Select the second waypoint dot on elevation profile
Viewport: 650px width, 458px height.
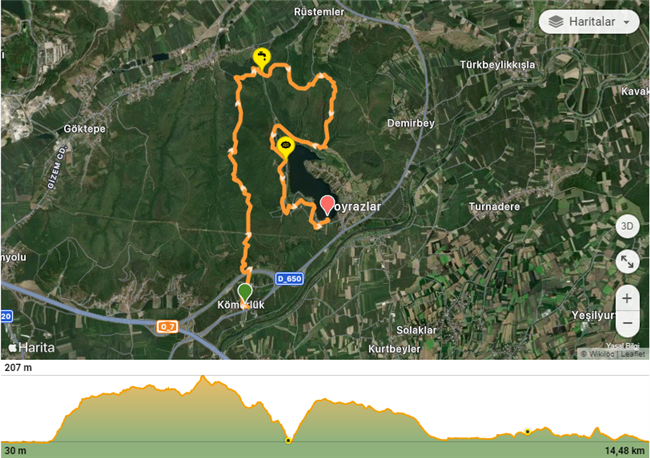coord(527,432)
